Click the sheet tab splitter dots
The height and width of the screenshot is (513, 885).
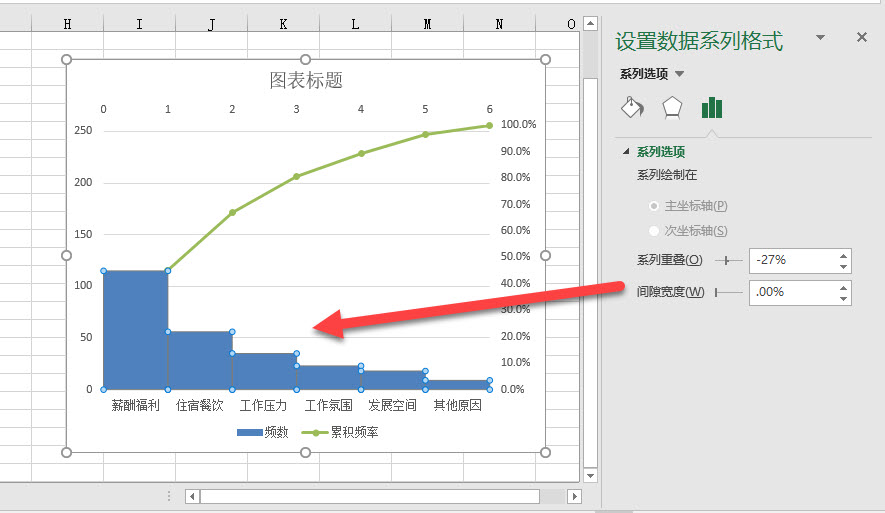pos(169,496)
